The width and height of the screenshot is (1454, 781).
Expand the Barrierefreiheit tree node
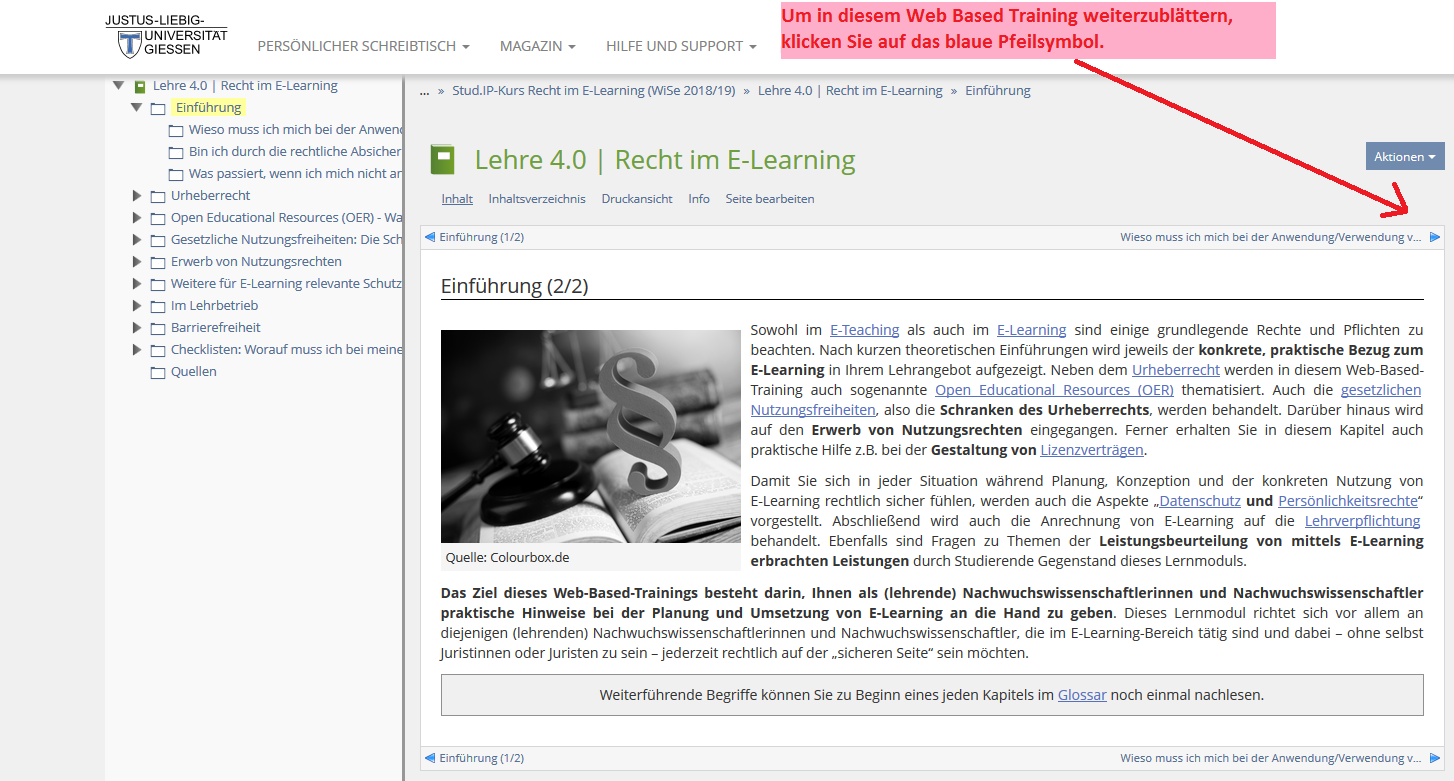(137, 327)
